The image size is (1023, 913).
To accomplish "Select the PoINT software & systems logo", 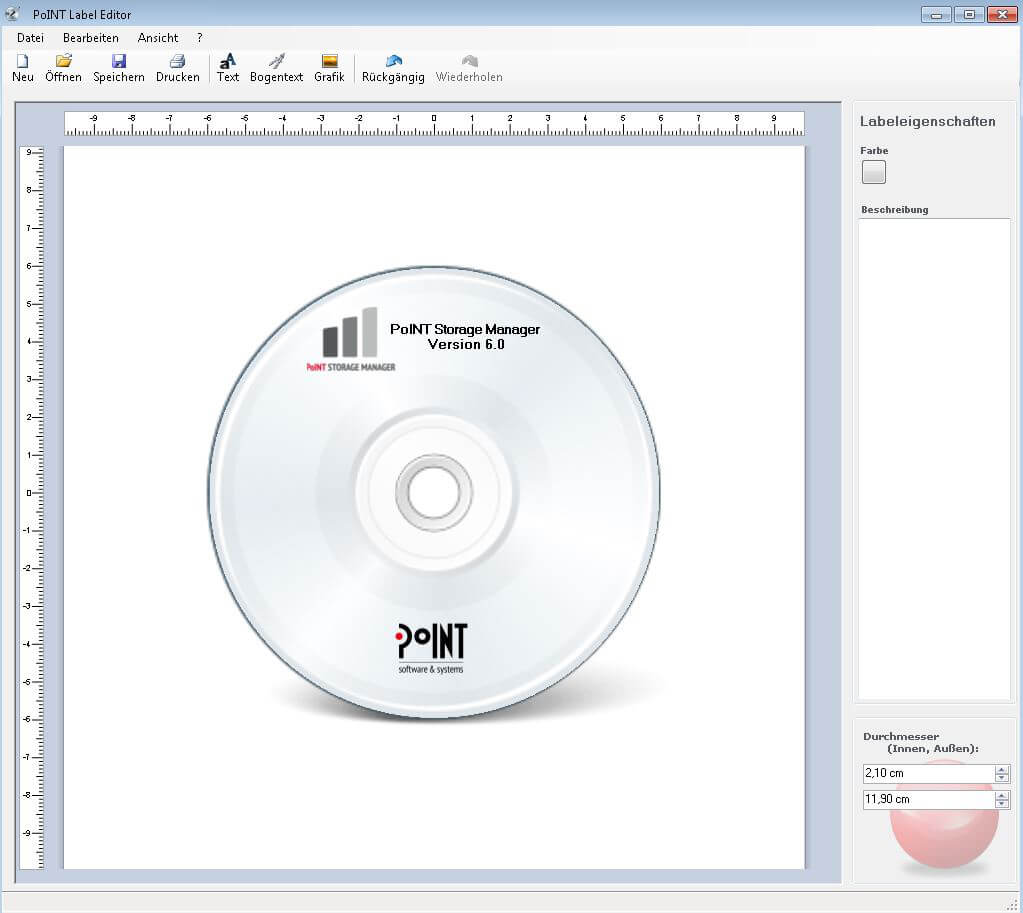I will click(x=431, y=649).
